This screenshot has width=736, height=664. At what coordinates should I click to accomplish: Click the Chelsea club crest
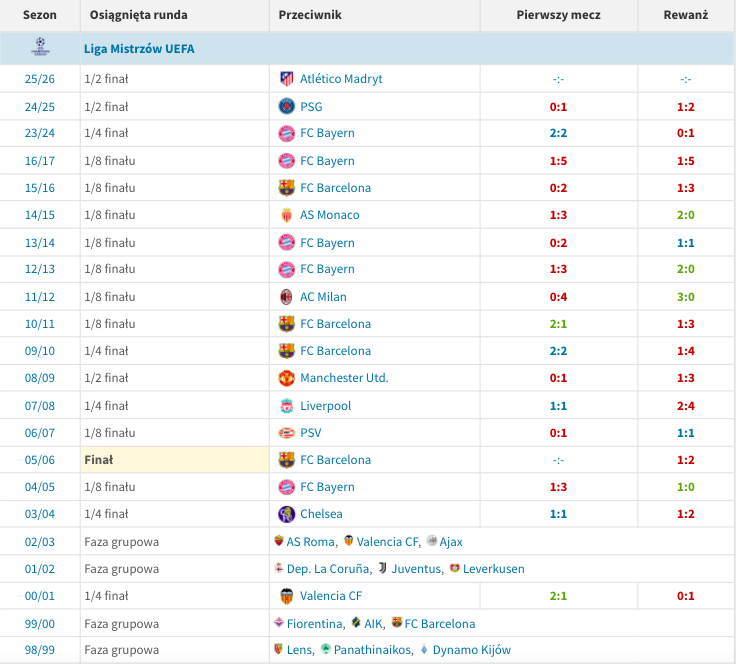[x=286, y=514]
